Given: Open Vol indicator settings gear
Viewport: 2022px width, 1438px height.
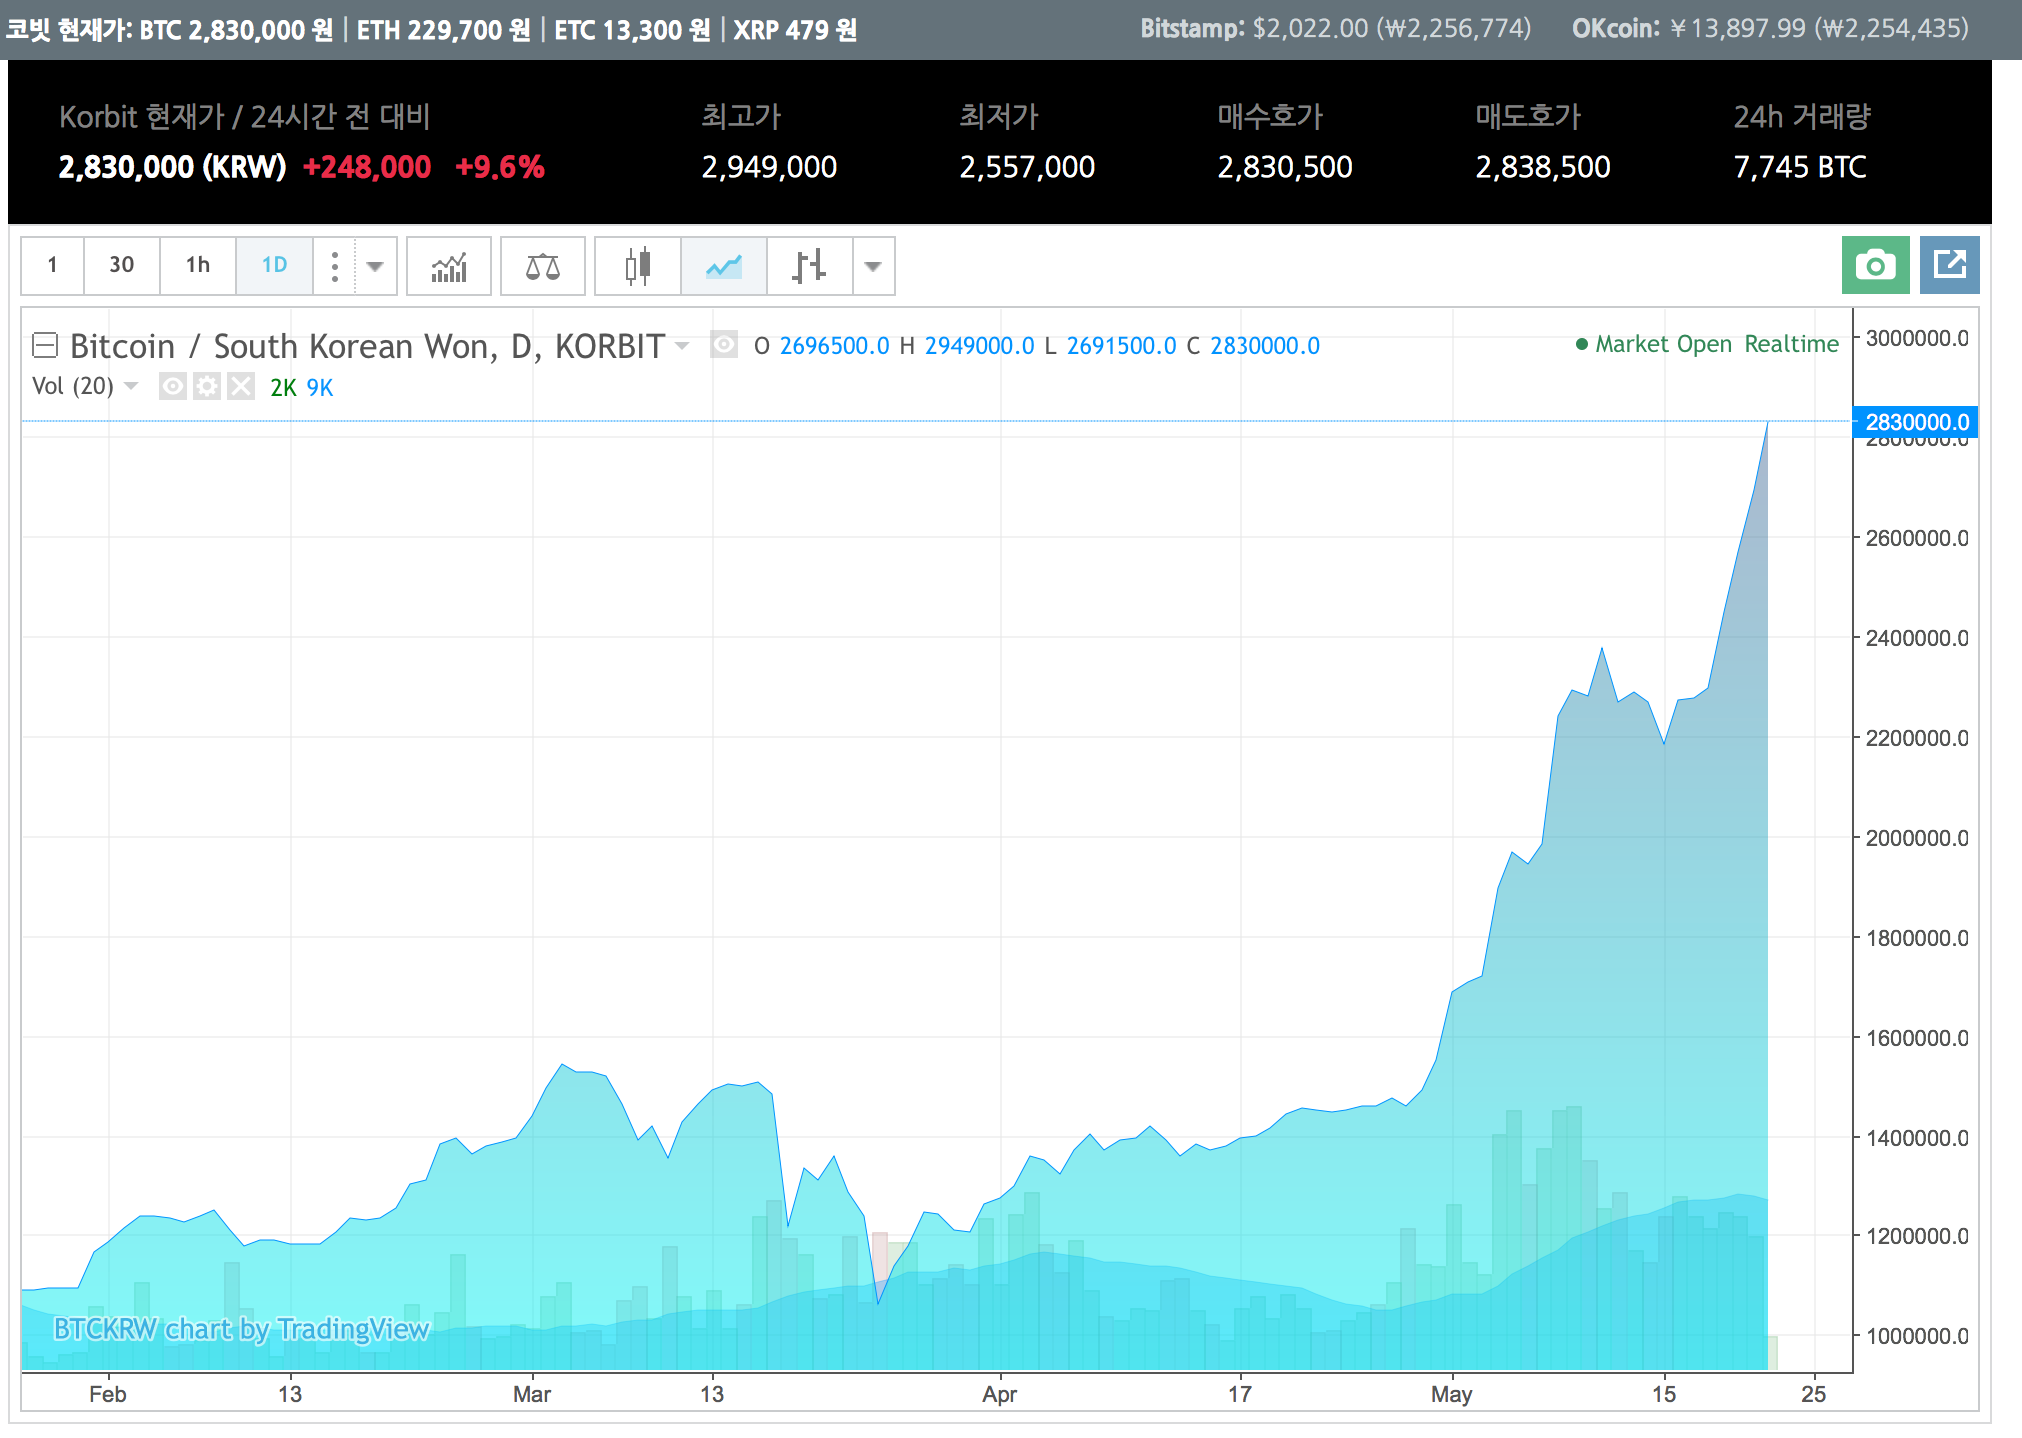Looking at the screenshot, I should 207,386.
